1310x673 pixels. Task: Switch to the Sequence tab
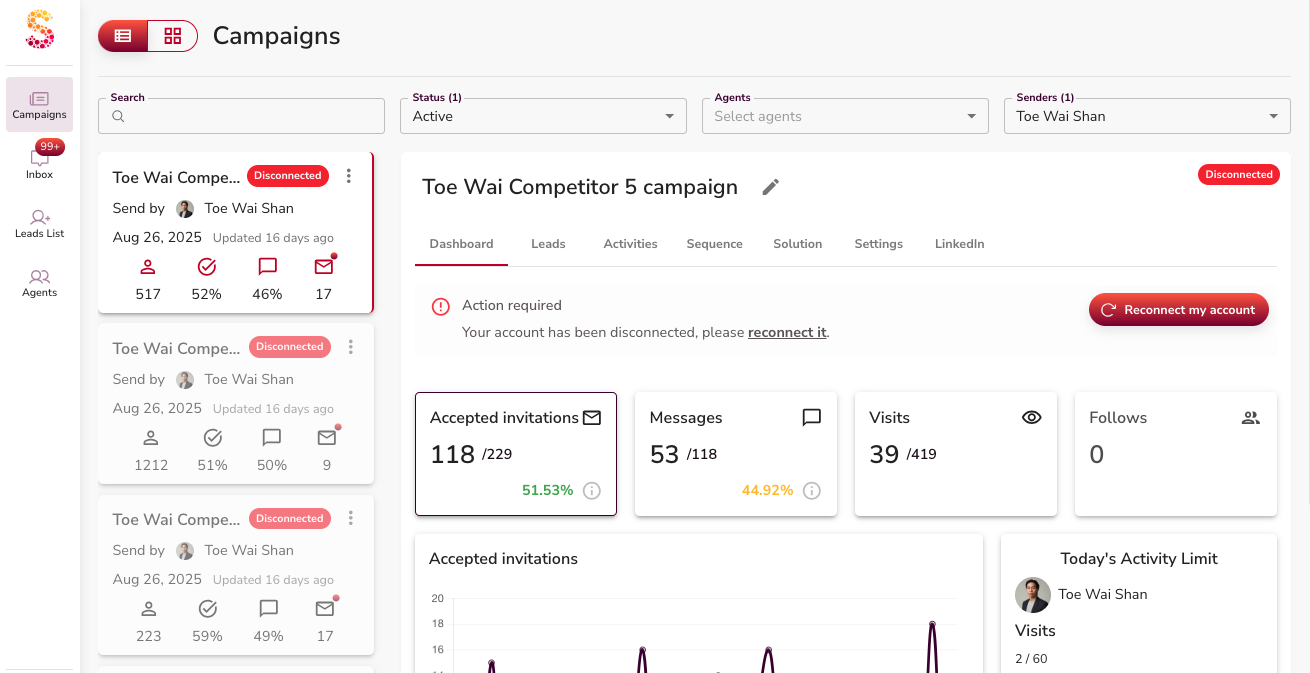714,244
